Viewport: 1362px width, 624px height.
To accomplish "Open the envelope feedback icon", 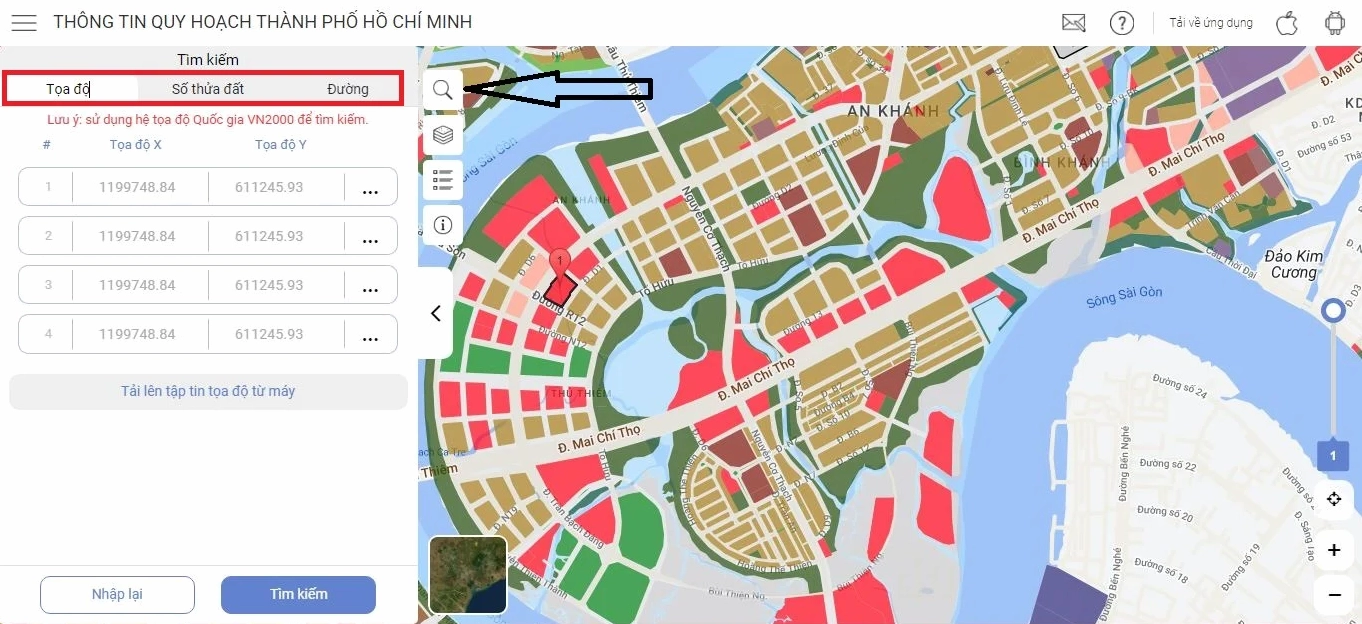I will [x=1073, y=21].
